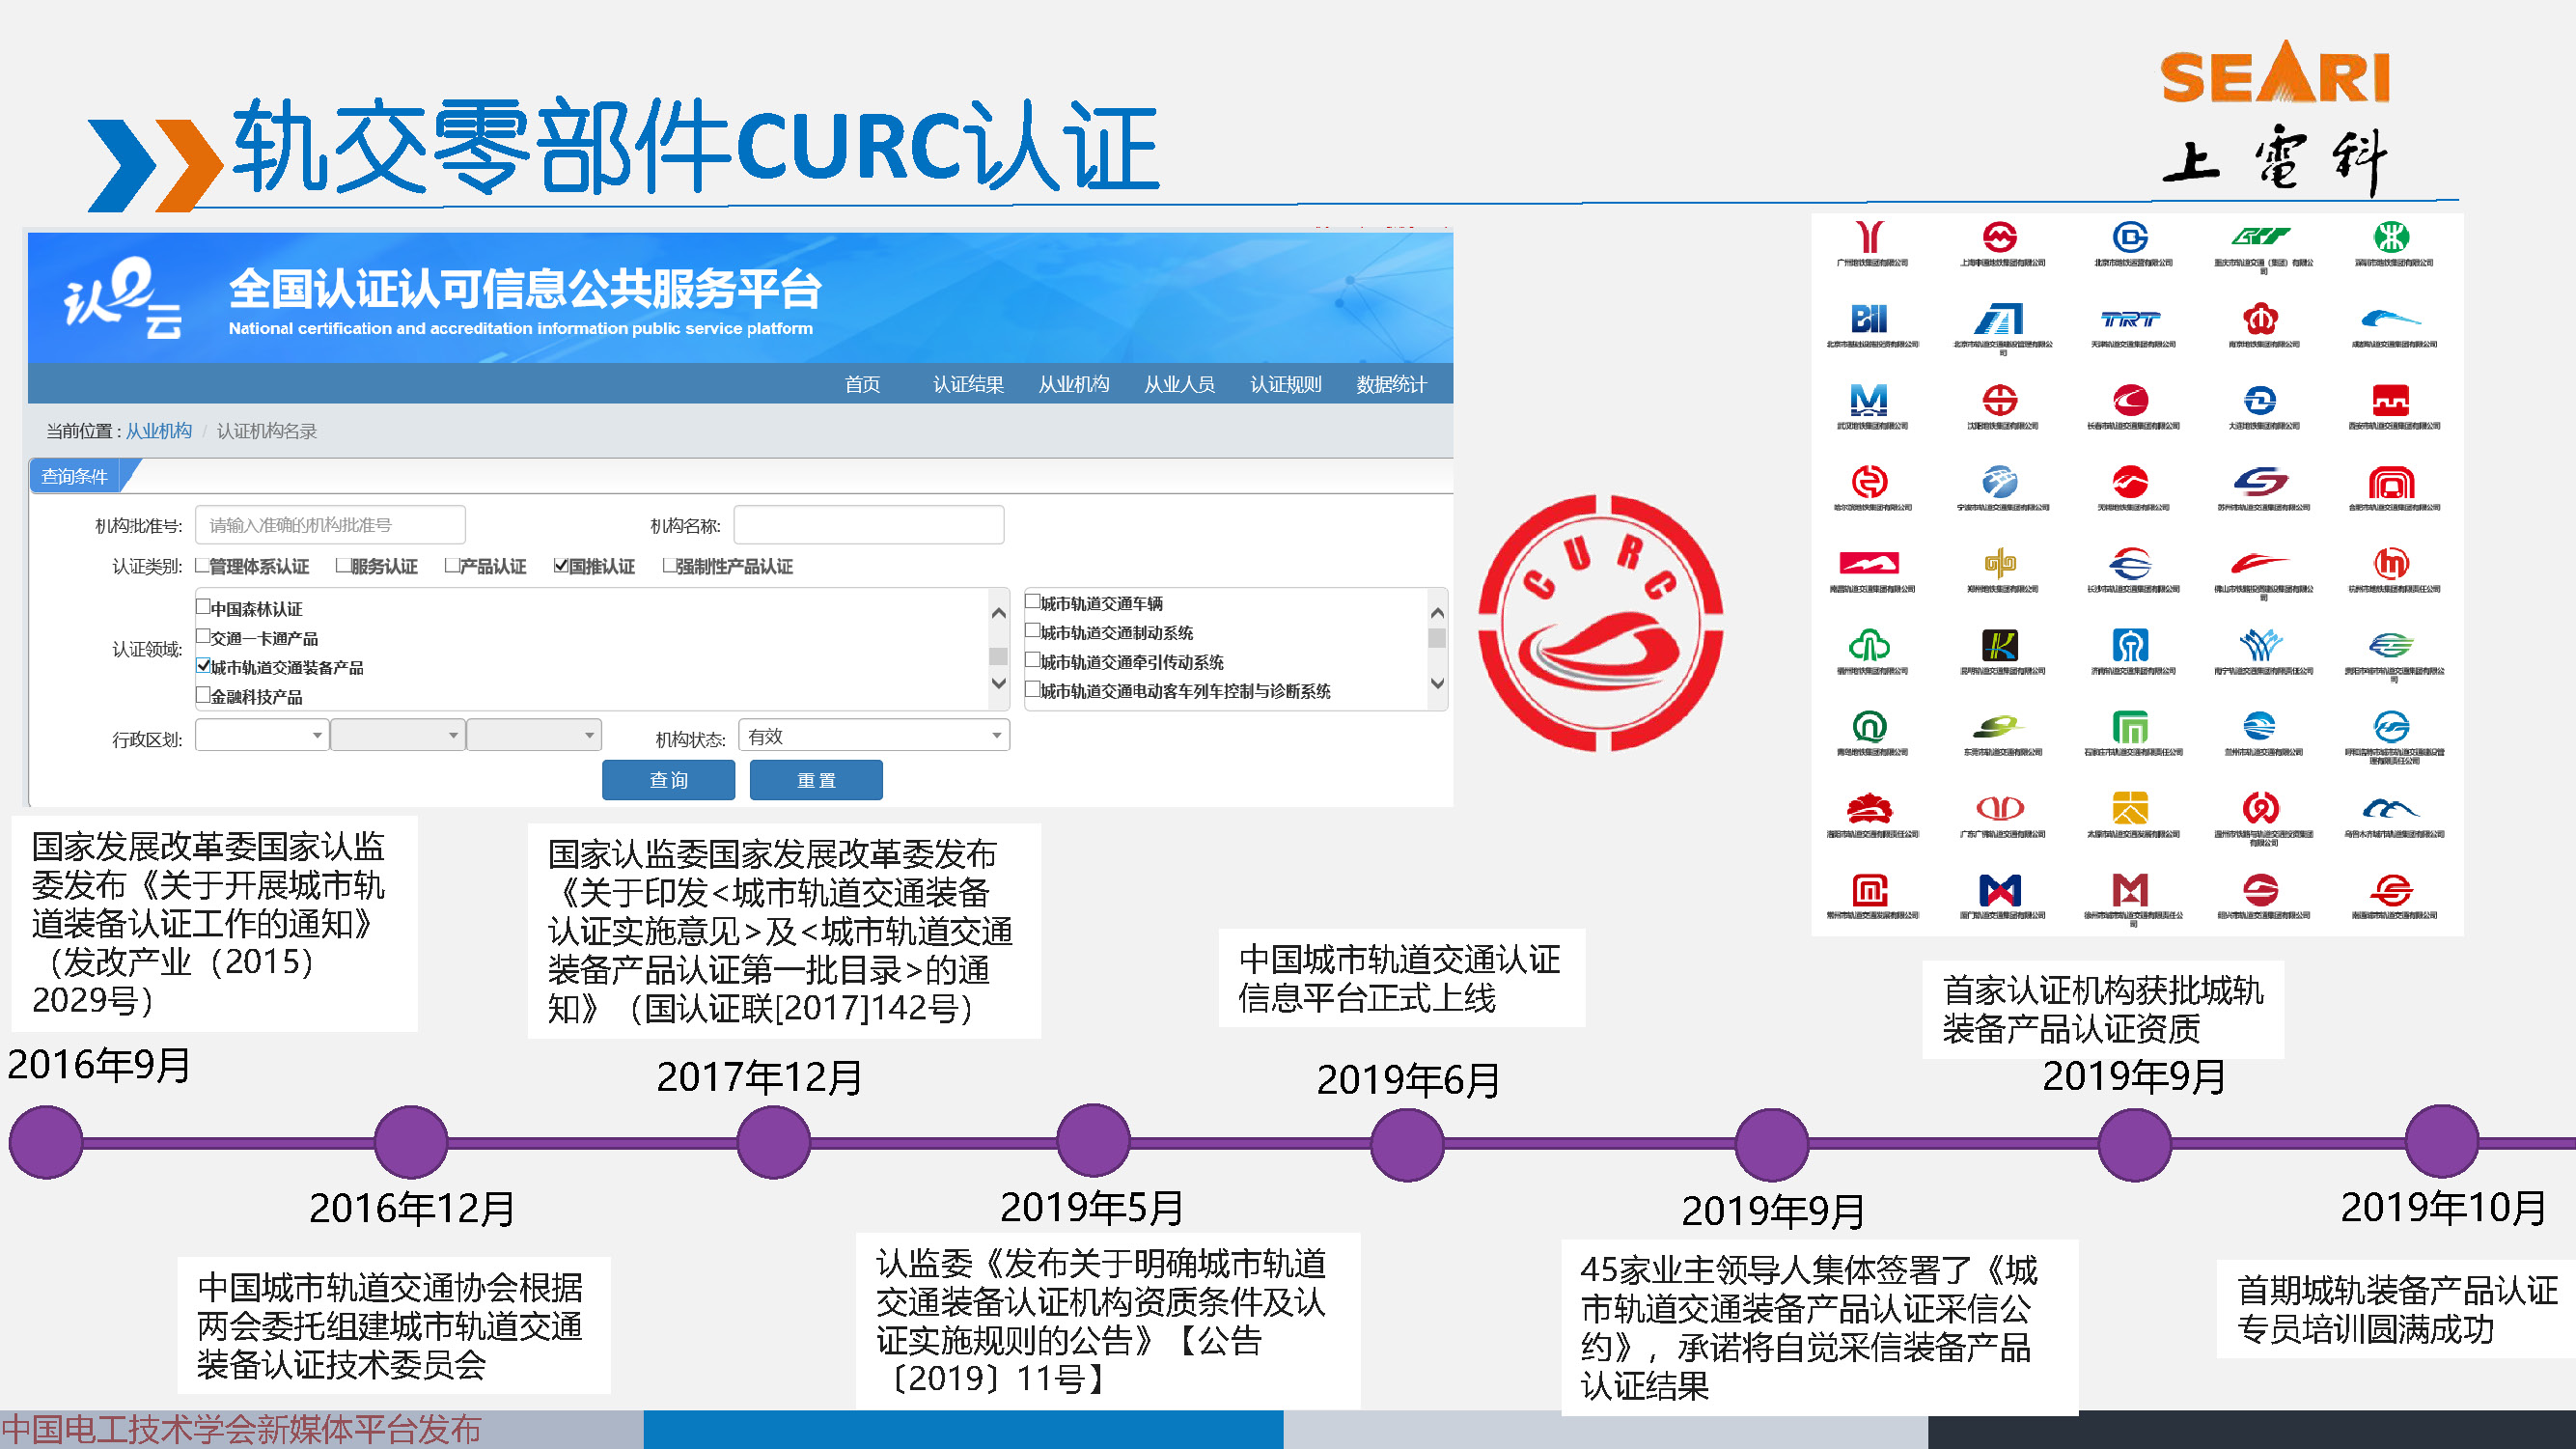The height and width of the screenshot is (1449, 2576).
Task: Click the Kunming Rail Transit K logo
Action: click(x=2000, y=645)
